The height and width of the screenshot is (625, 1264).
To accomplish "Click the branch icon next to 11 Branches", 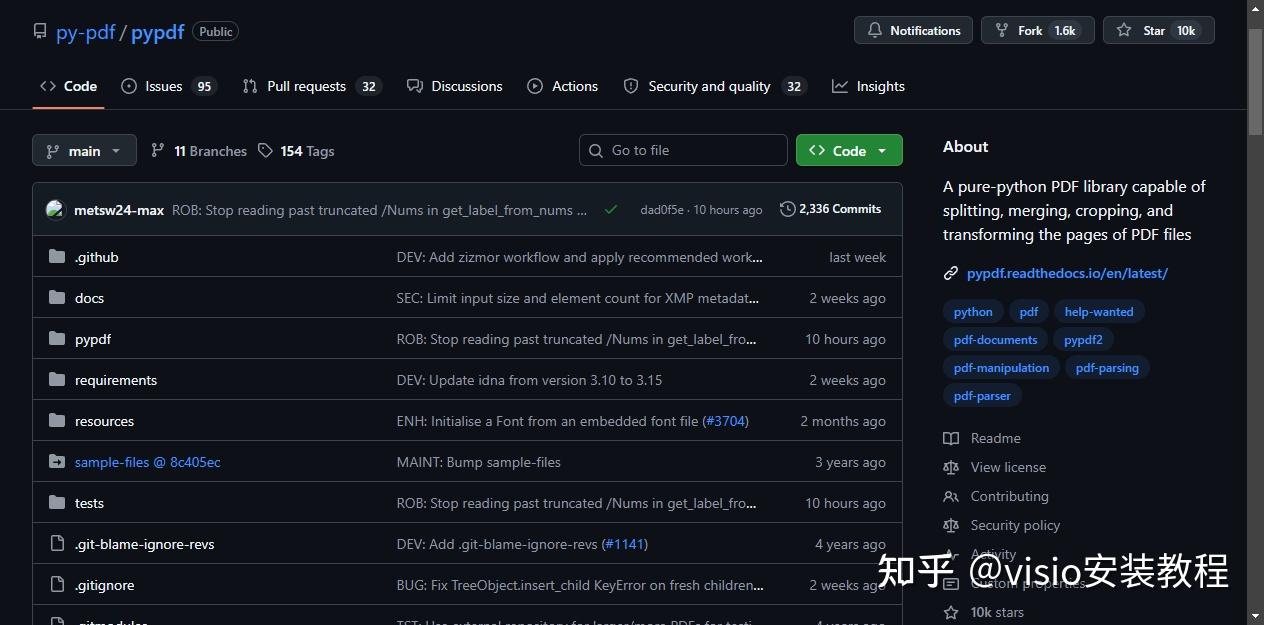I will (158, 150).
